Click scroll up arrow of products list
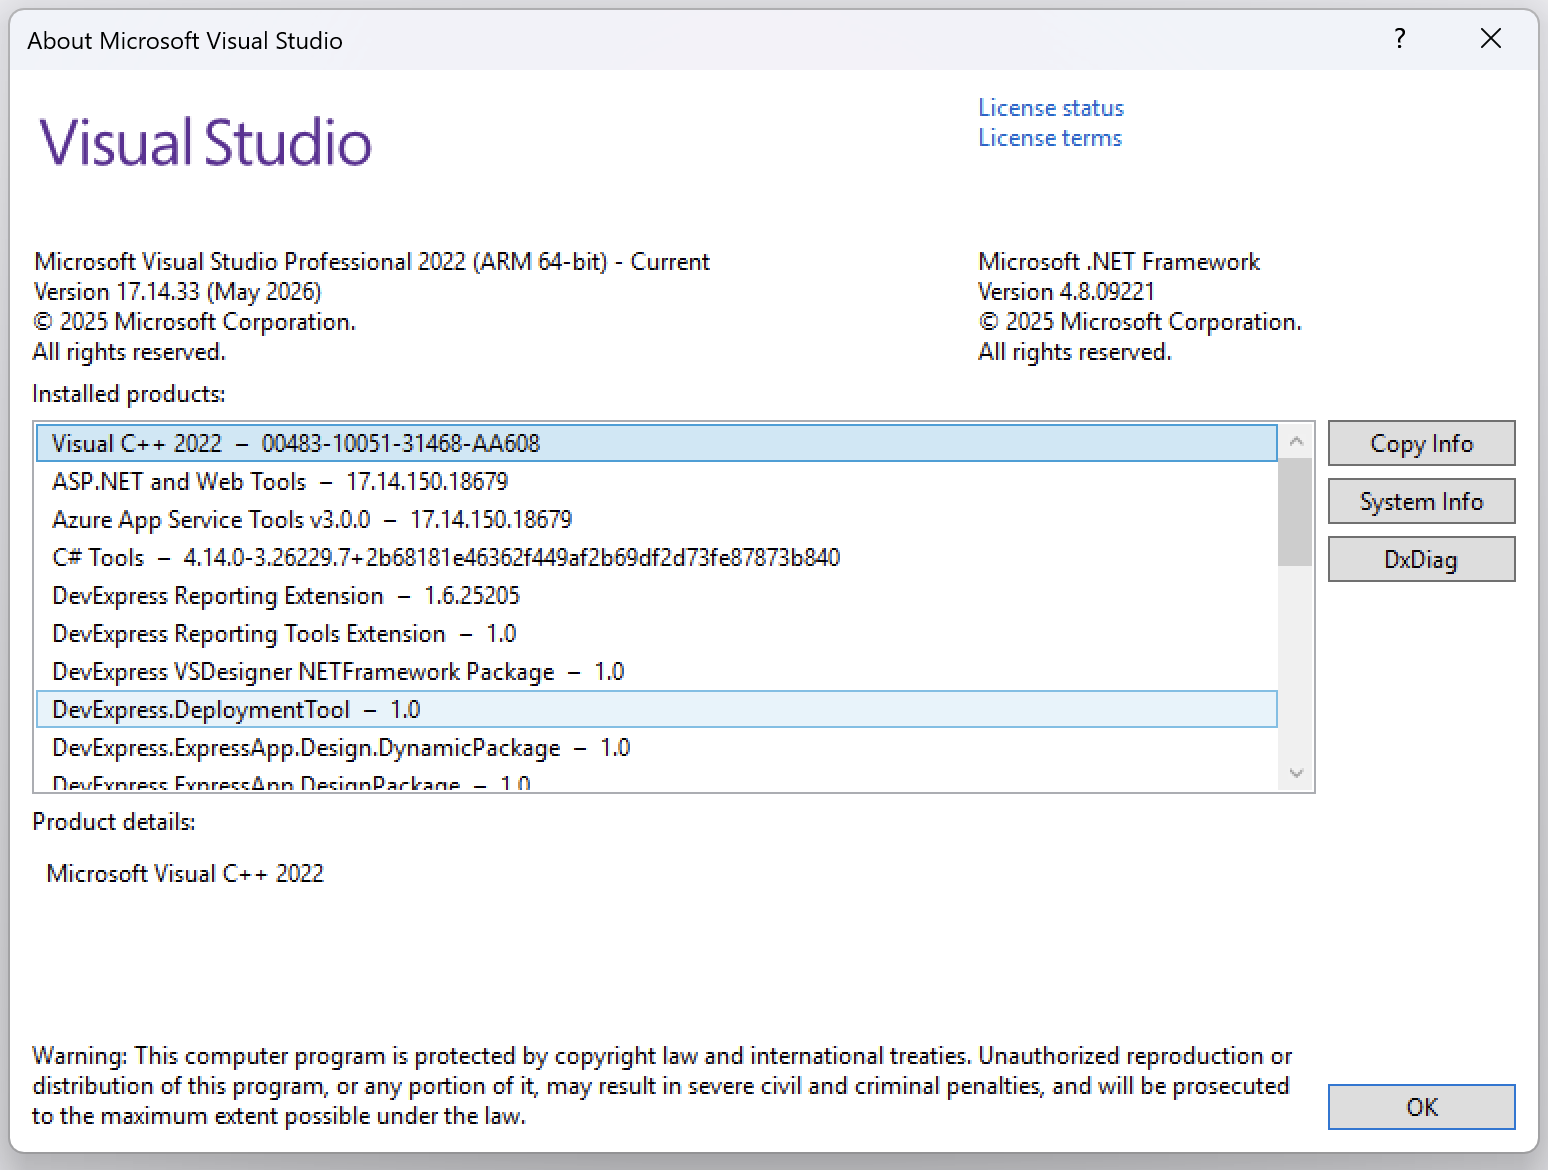 click(x=1296, y=441)
